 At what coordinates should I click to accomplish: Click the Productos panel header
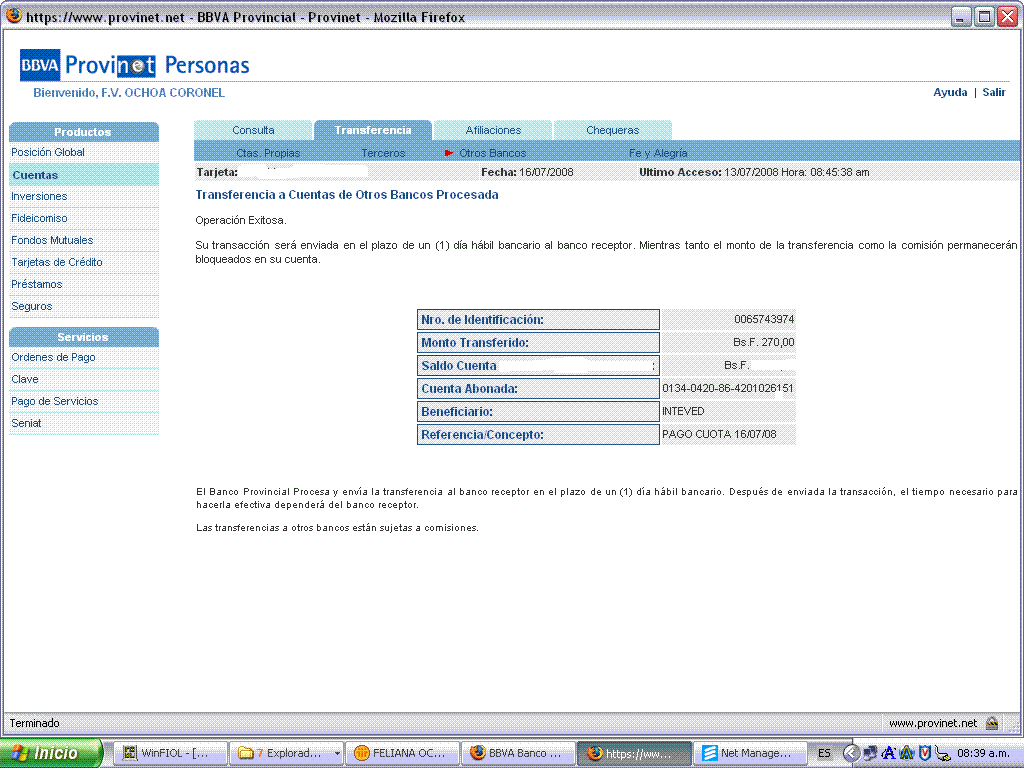click(84, 132)
